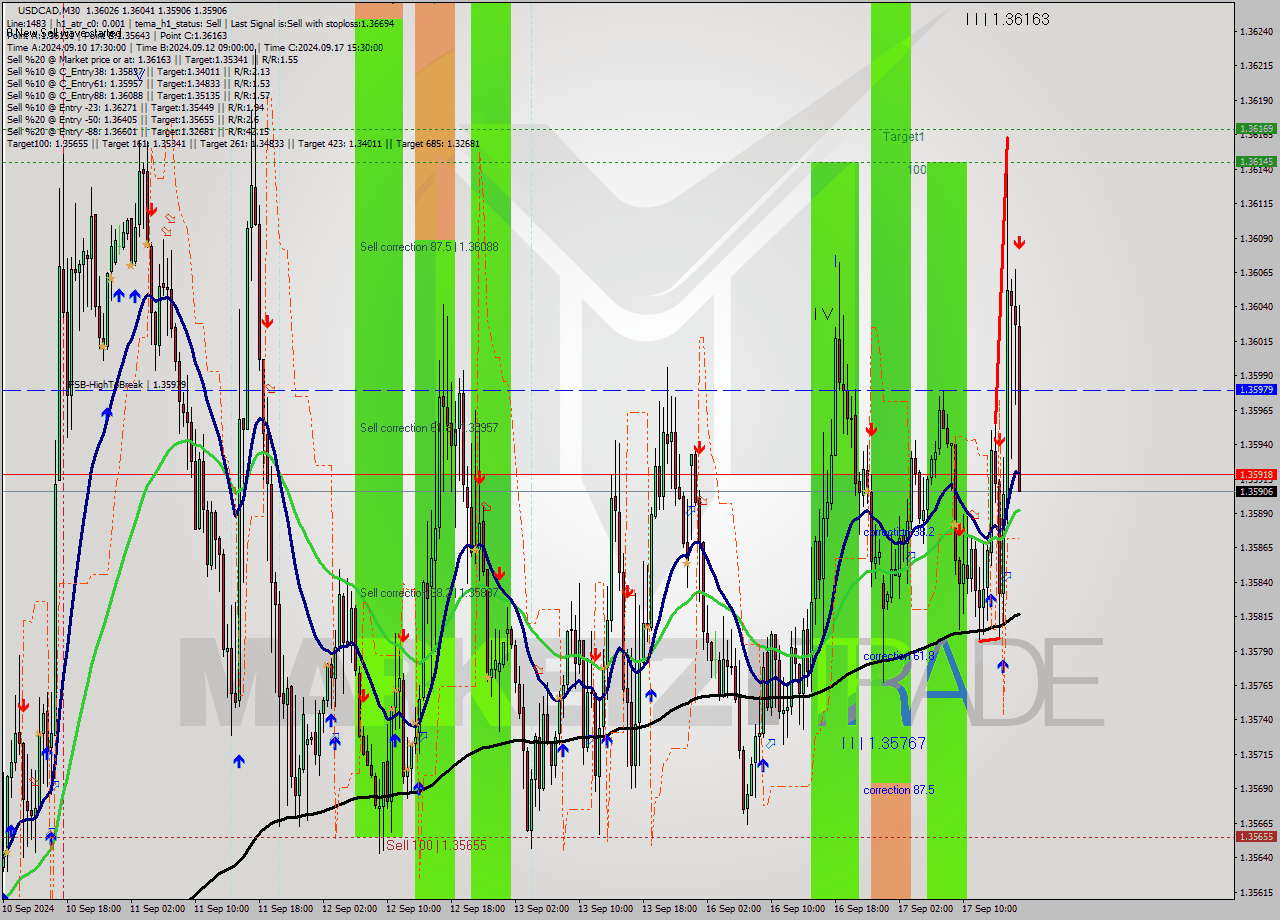Click the '17 Sep 10:00' time axis label
This screenshot has width=1280, height=920.
coord(989,909)
